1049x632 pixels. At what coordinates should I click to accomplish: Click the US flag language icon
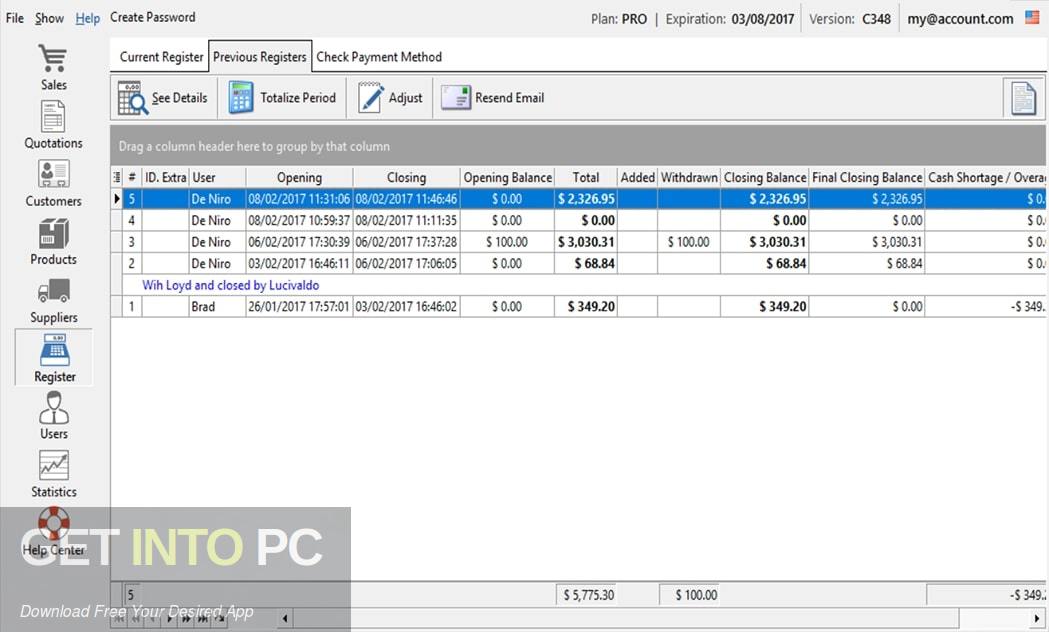tap(1032, 17)
